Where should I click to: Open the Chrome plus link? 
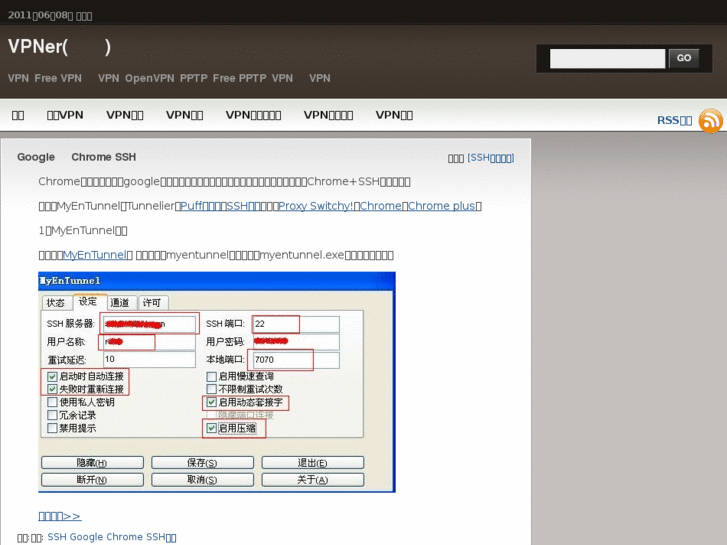[x=441, y=206]
